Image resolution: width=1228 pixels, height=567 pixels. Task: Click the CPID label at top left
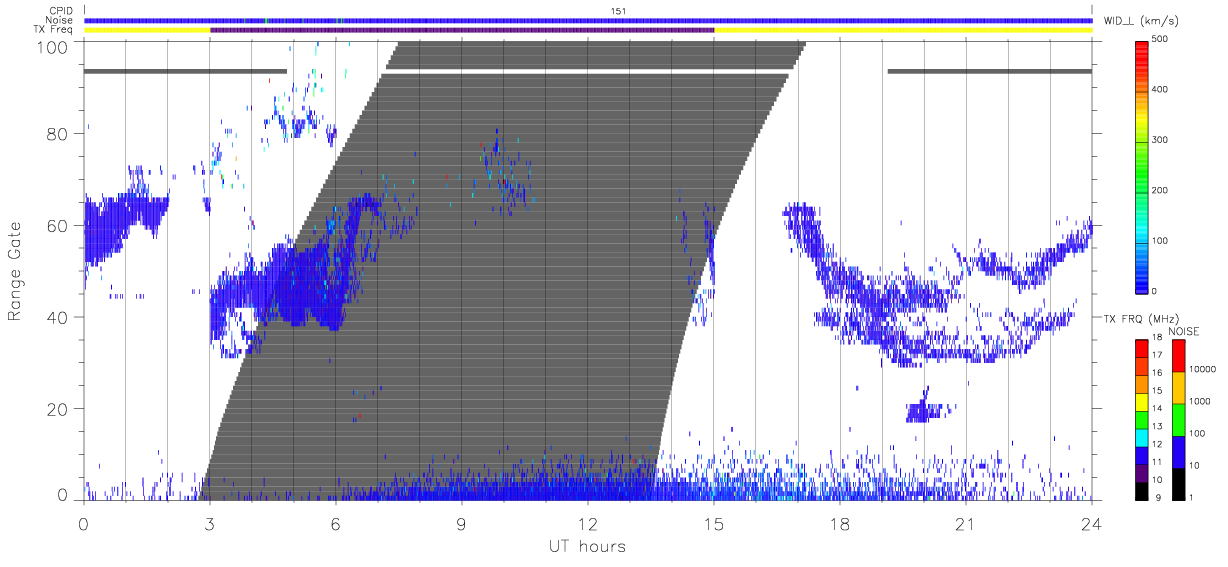pos(61,10)
